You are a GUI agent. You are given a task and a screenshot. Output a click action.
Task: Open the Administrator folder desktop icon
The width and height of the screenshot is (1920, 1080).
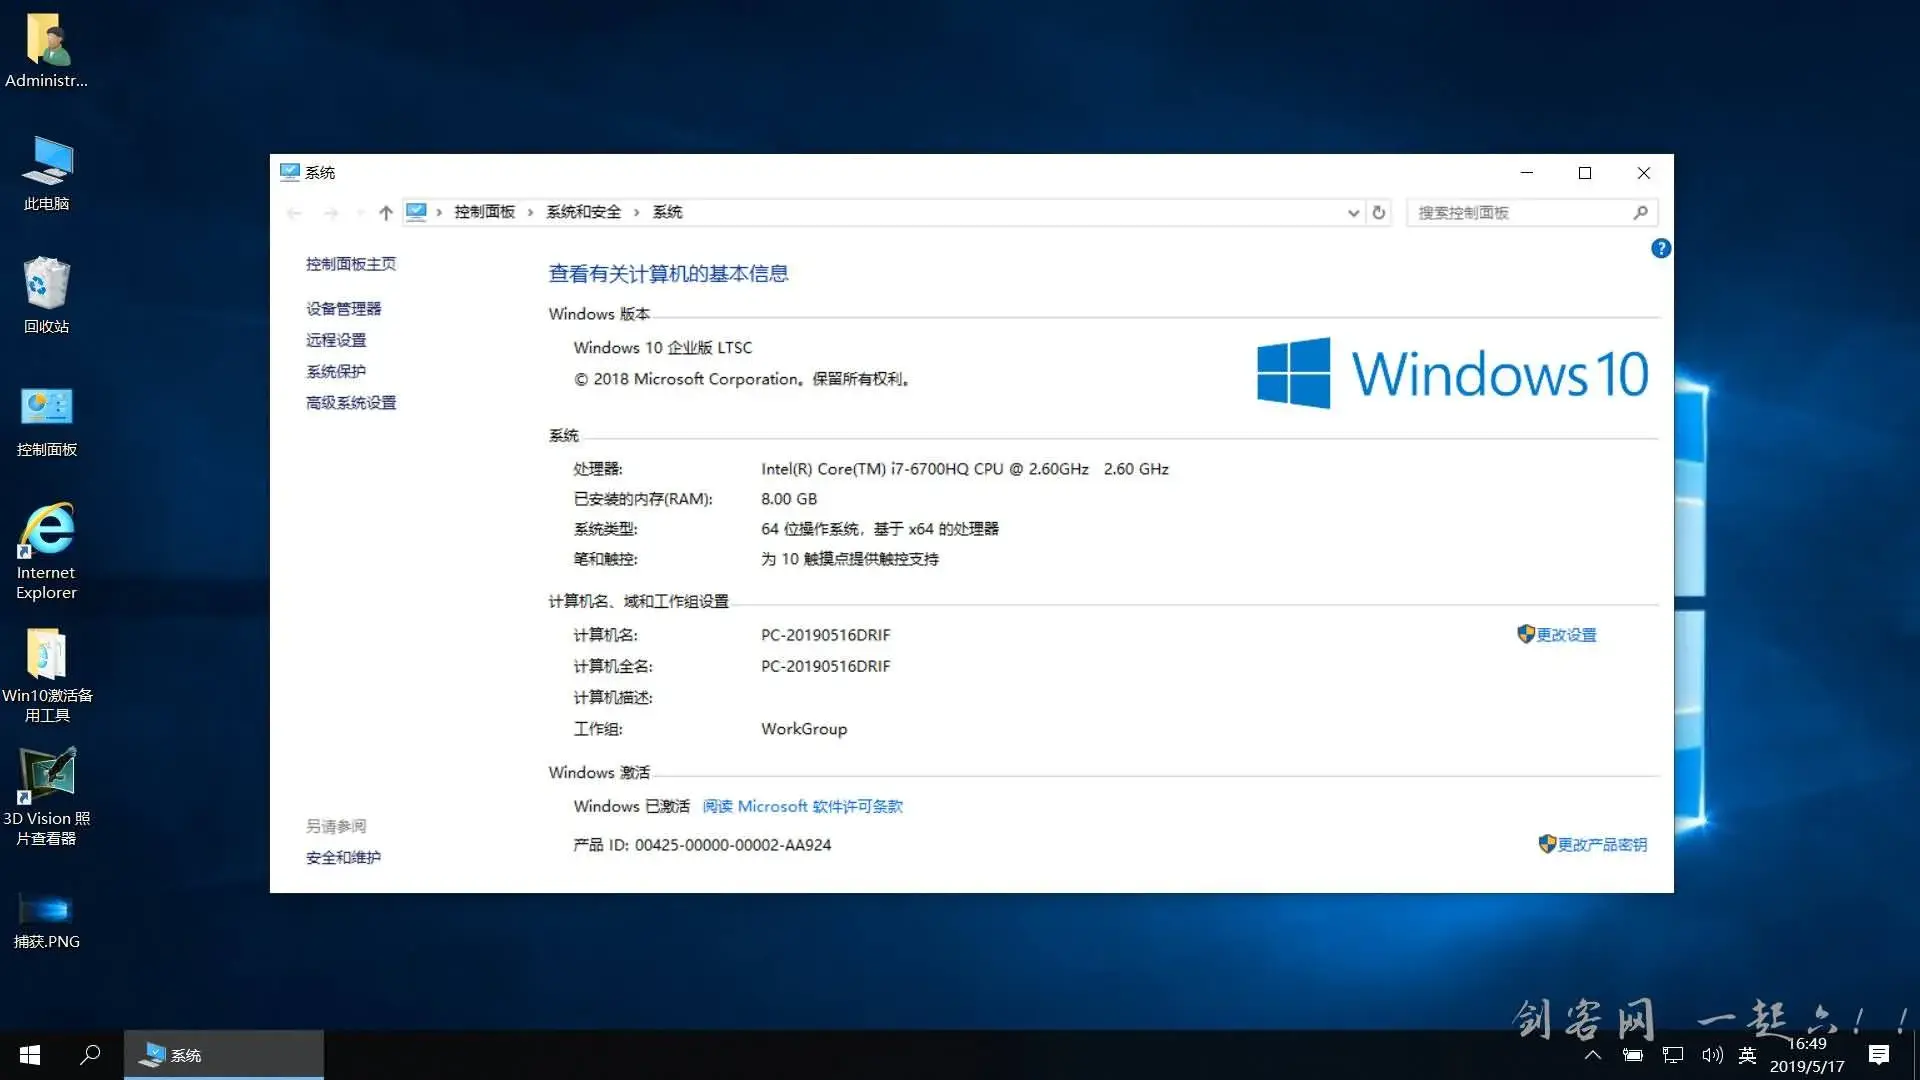[46, 50]
